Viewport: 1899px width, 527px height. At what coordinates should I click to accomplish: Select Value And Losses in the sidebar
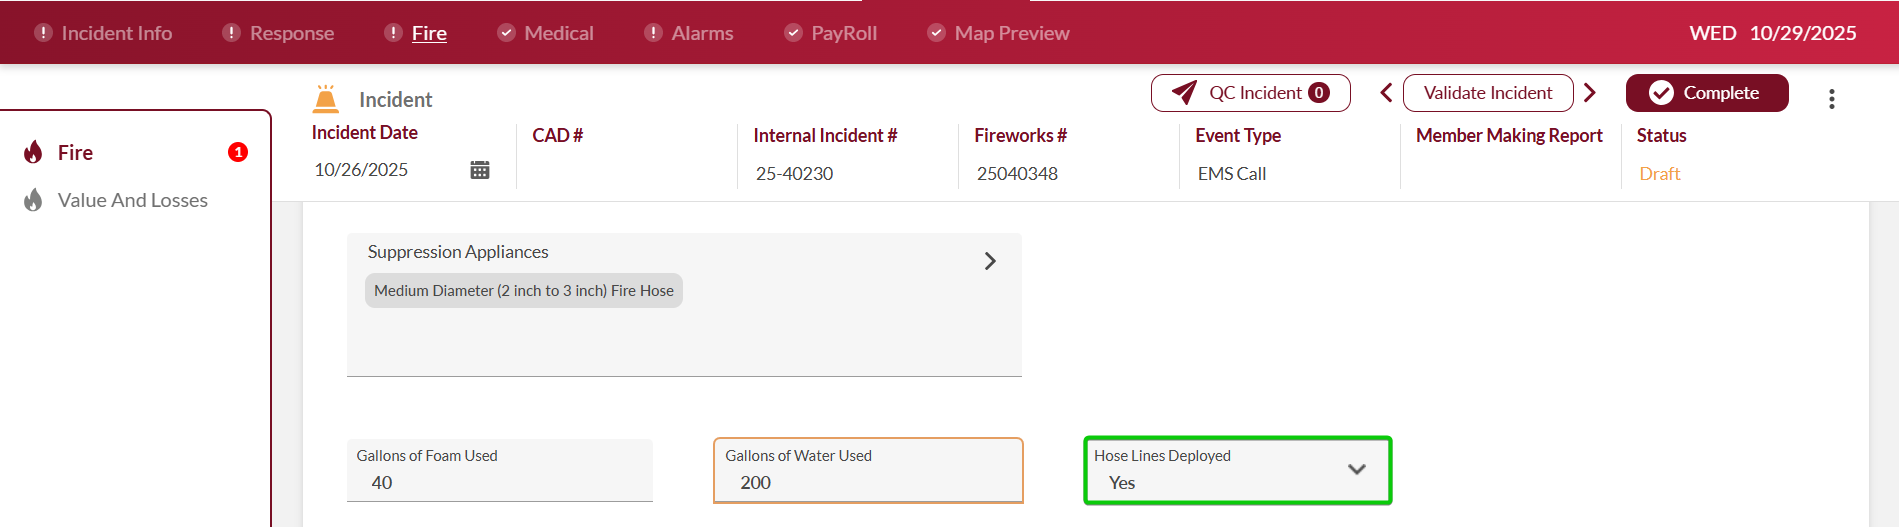click(x=133, y=200)
